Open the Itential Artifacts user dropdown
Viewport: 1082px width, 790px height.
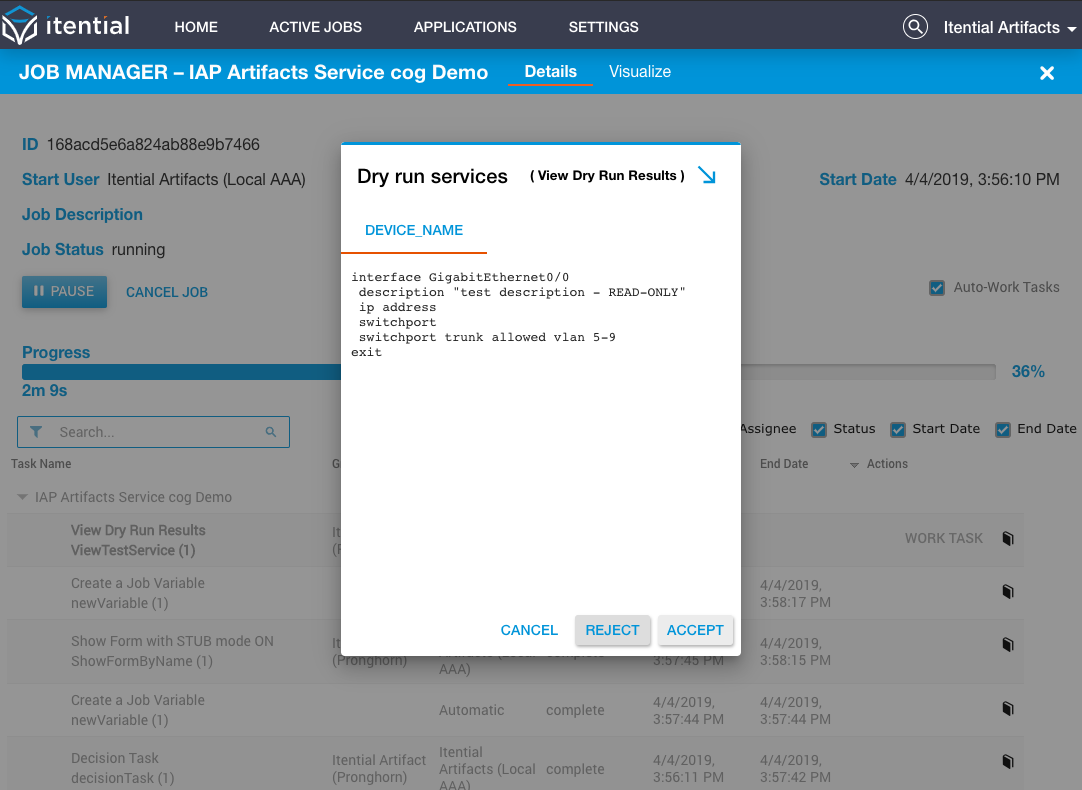point(1009,28)
